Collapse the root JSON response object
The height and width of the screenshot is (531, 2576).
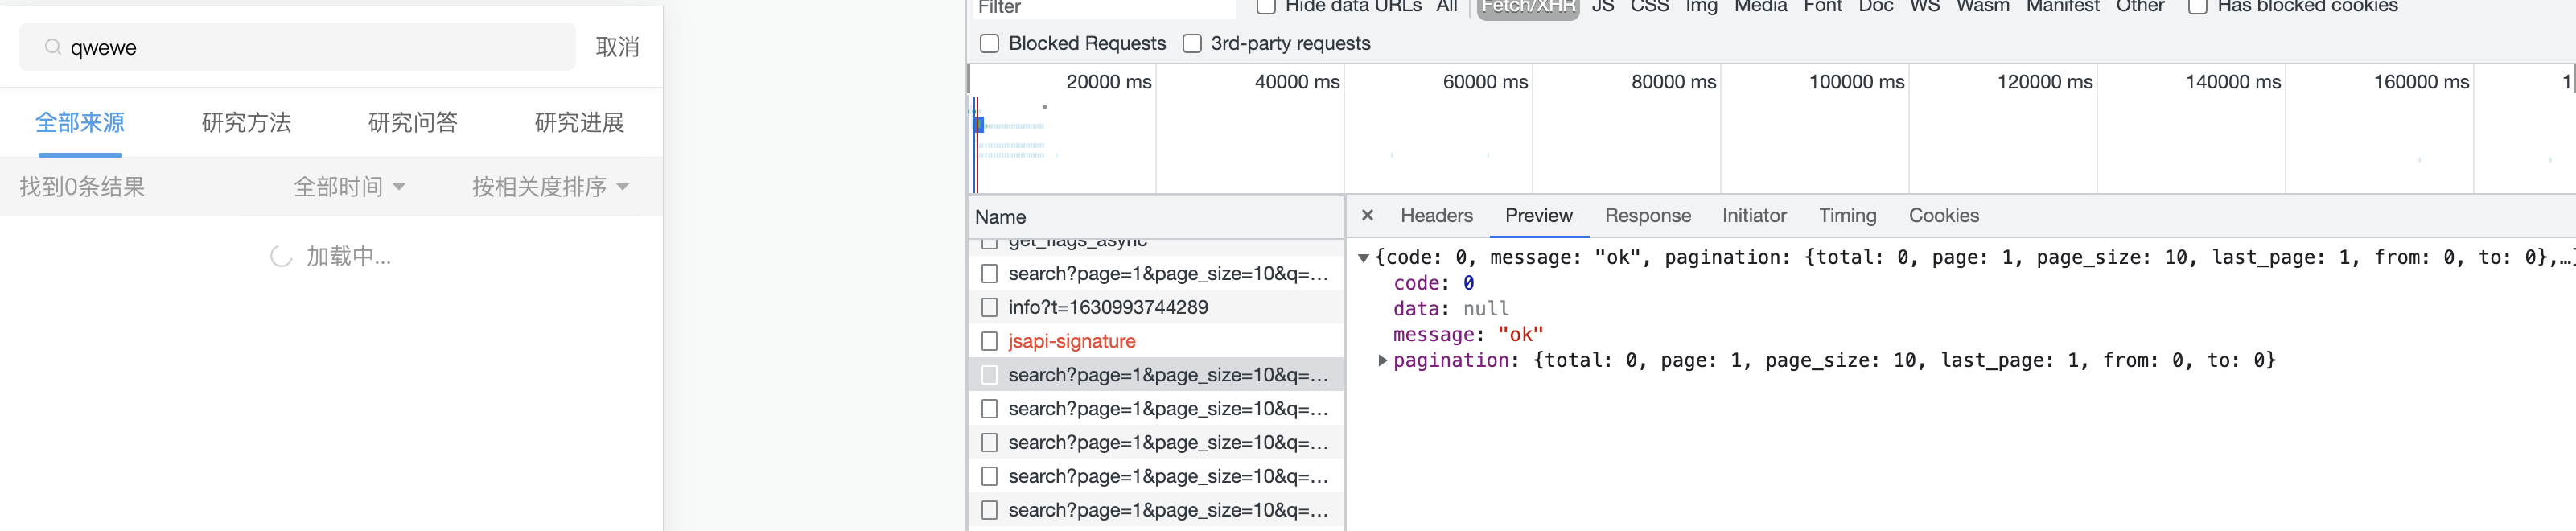(x=1363, y=258)
